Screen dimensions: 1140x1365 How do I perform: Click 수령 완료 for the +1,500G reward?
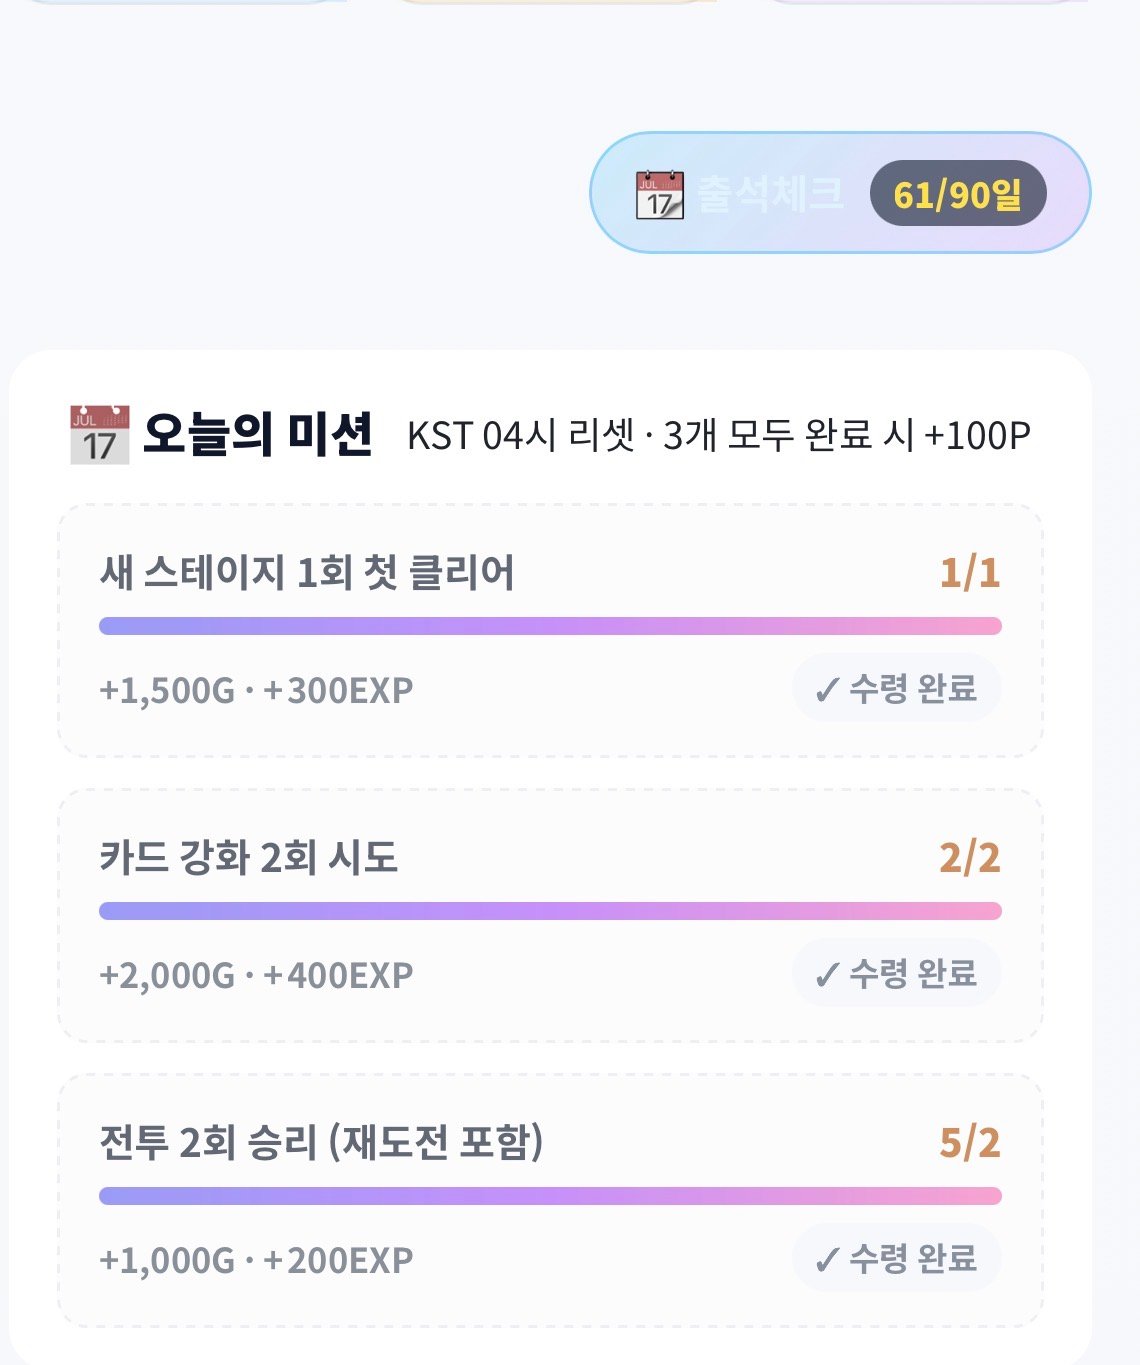(897, 688)
